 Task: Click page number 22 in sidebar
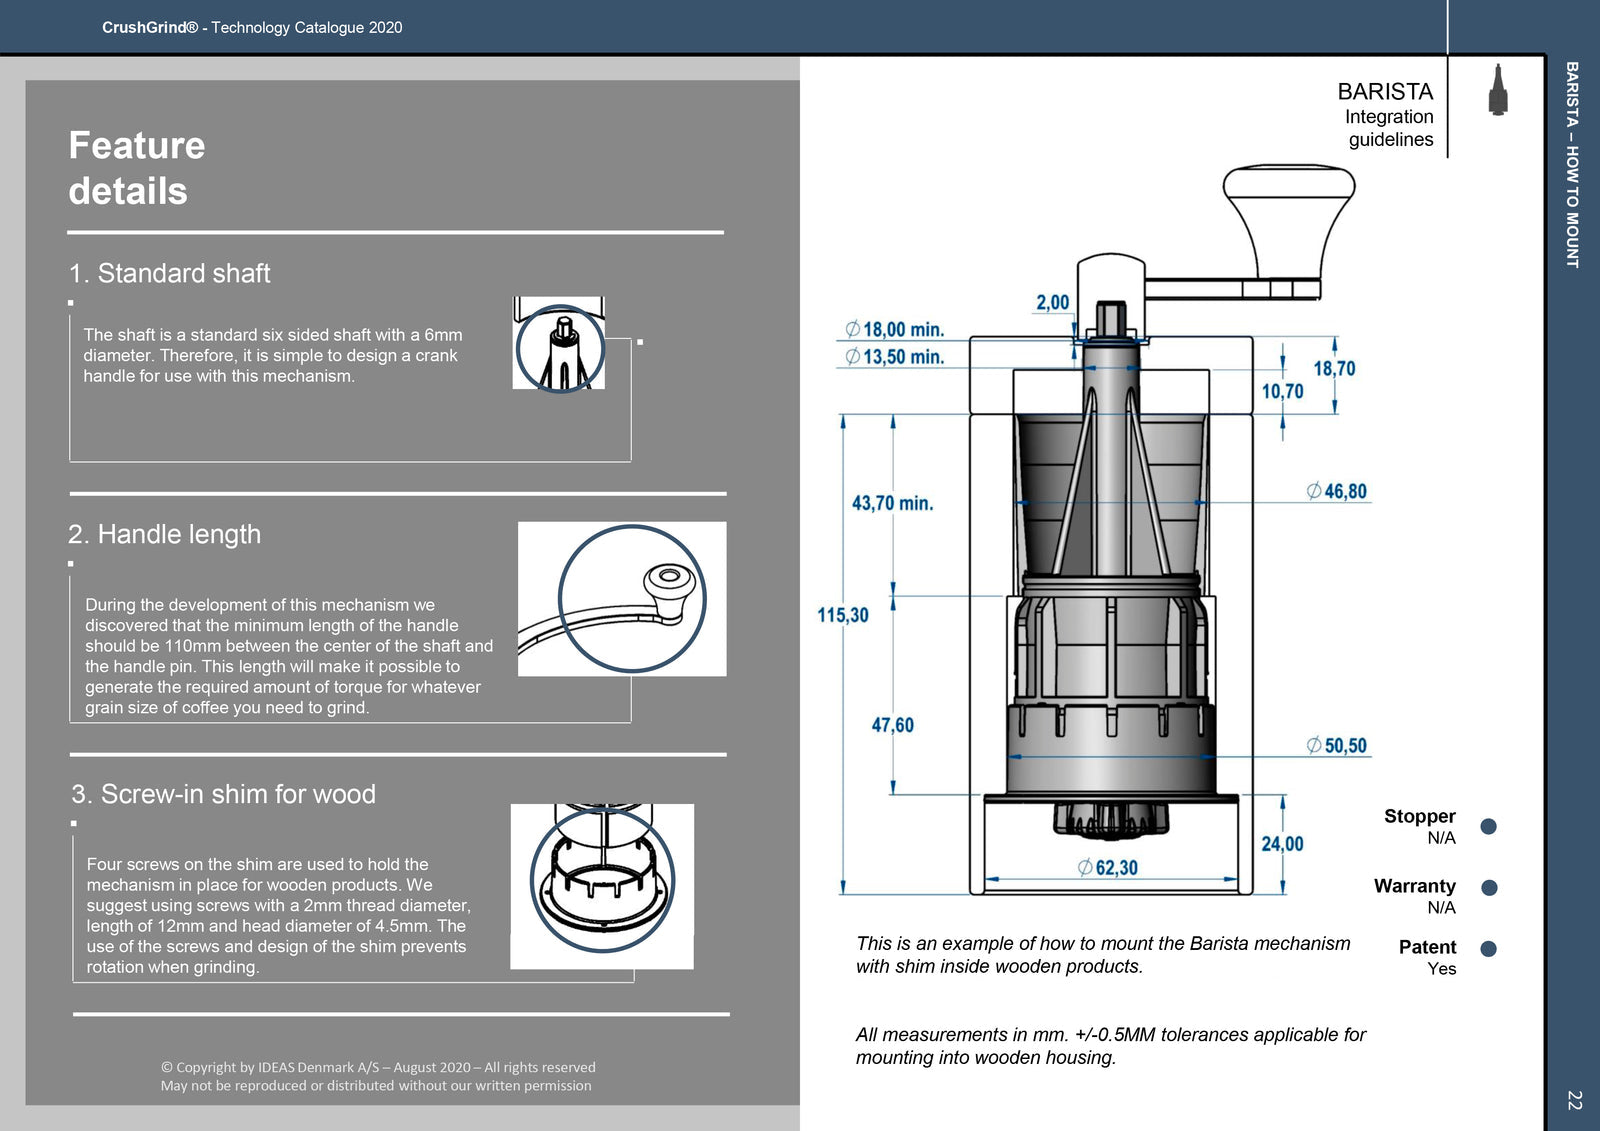[1574, 1100]
